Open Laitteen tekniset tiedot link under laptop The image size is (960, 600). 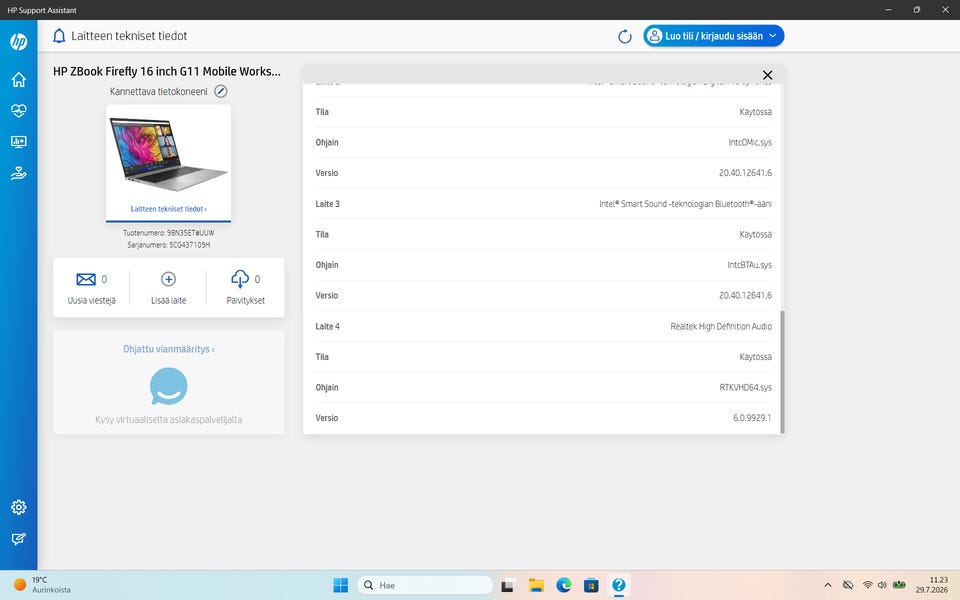pos(168,209)
